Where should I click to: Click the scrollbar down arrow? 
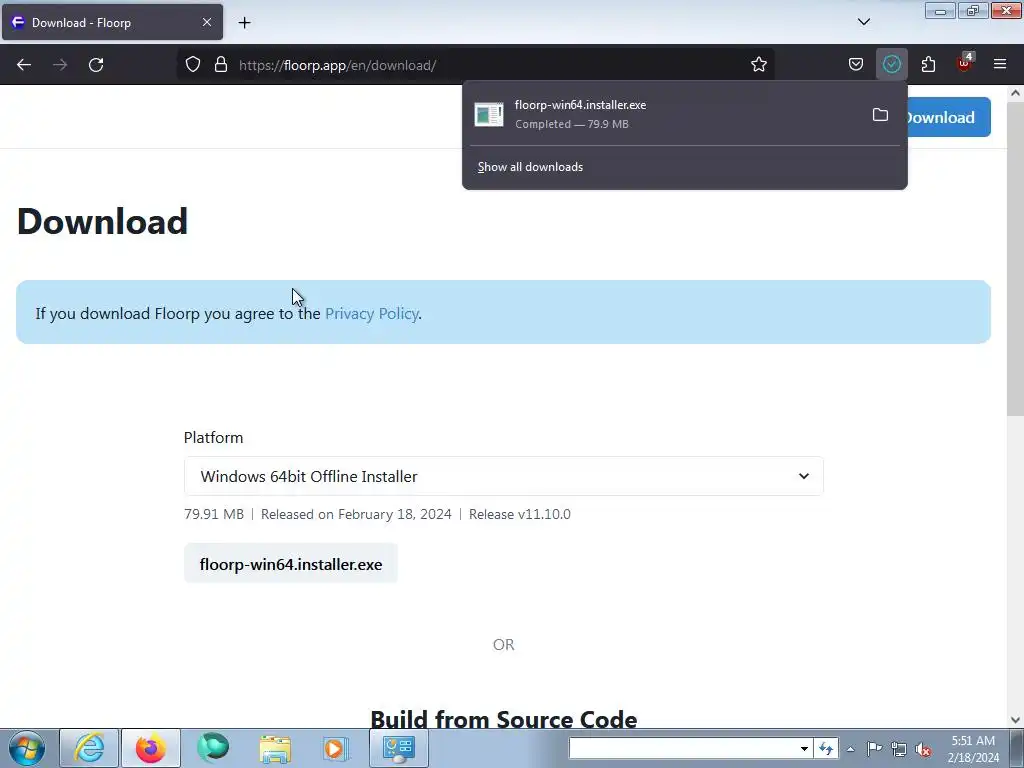coord(1015,720)
